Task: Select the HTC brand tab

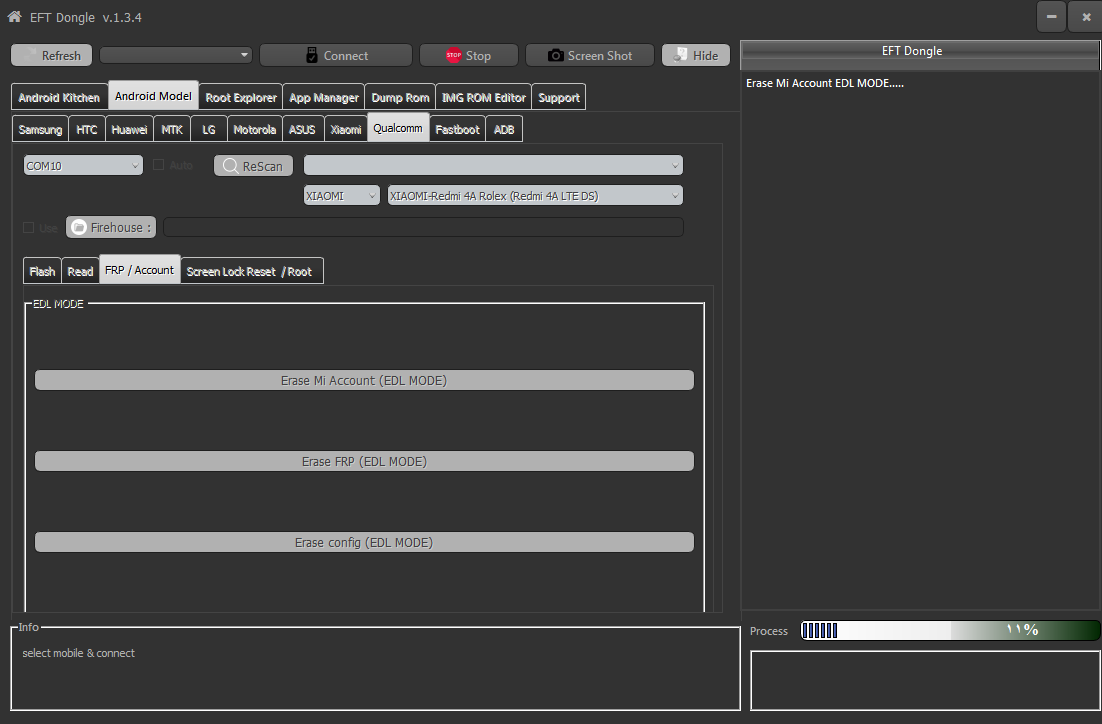Action: click(87, 129)
